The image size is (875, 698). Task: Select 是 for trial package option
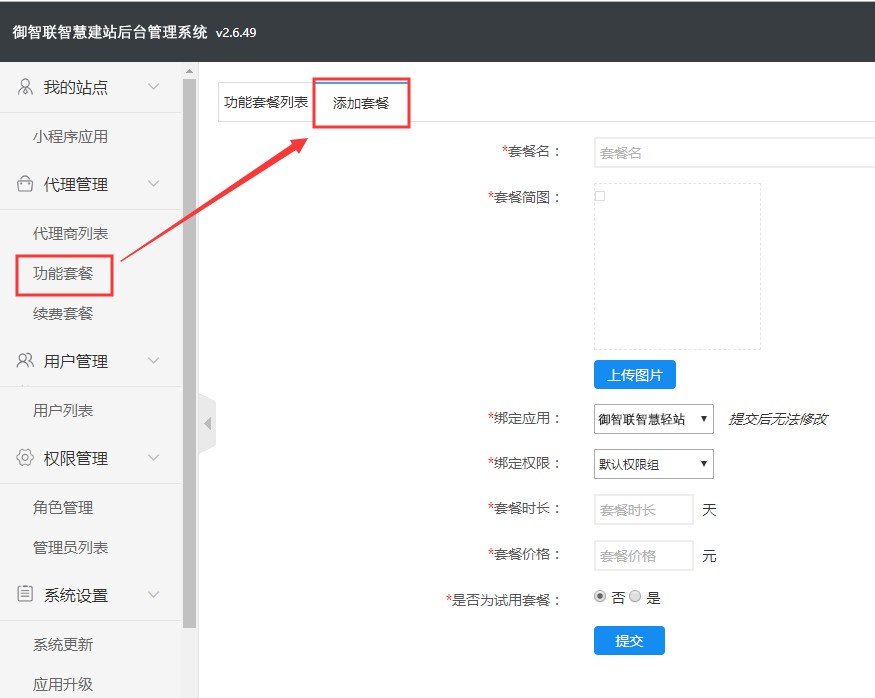(635, 597)
